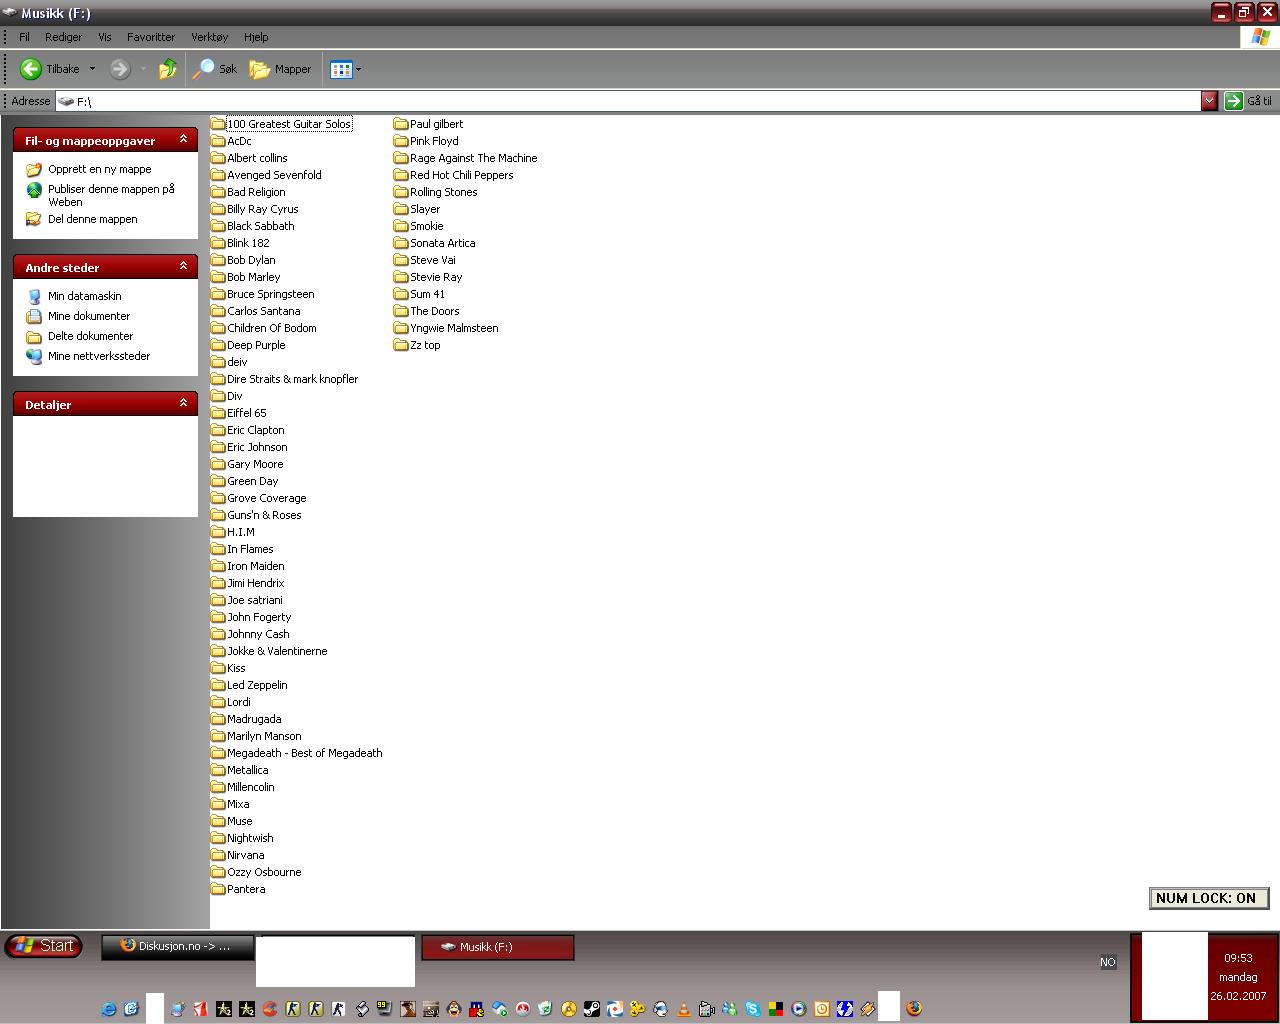The width and height of the screenshot is (1280, 1024).
Task: Click the Megadeath - Best of Megadeath name
Action: 304,753
